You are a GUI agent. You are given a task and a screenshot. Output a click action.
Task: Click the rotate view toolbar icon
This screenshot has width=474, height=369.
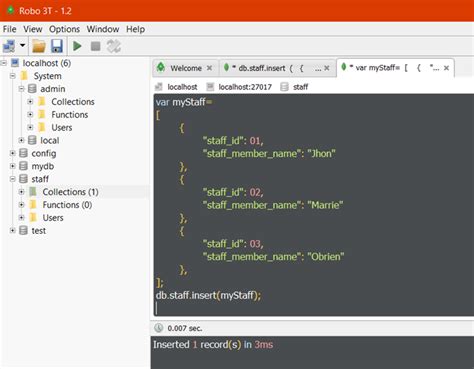click(114, 46)
